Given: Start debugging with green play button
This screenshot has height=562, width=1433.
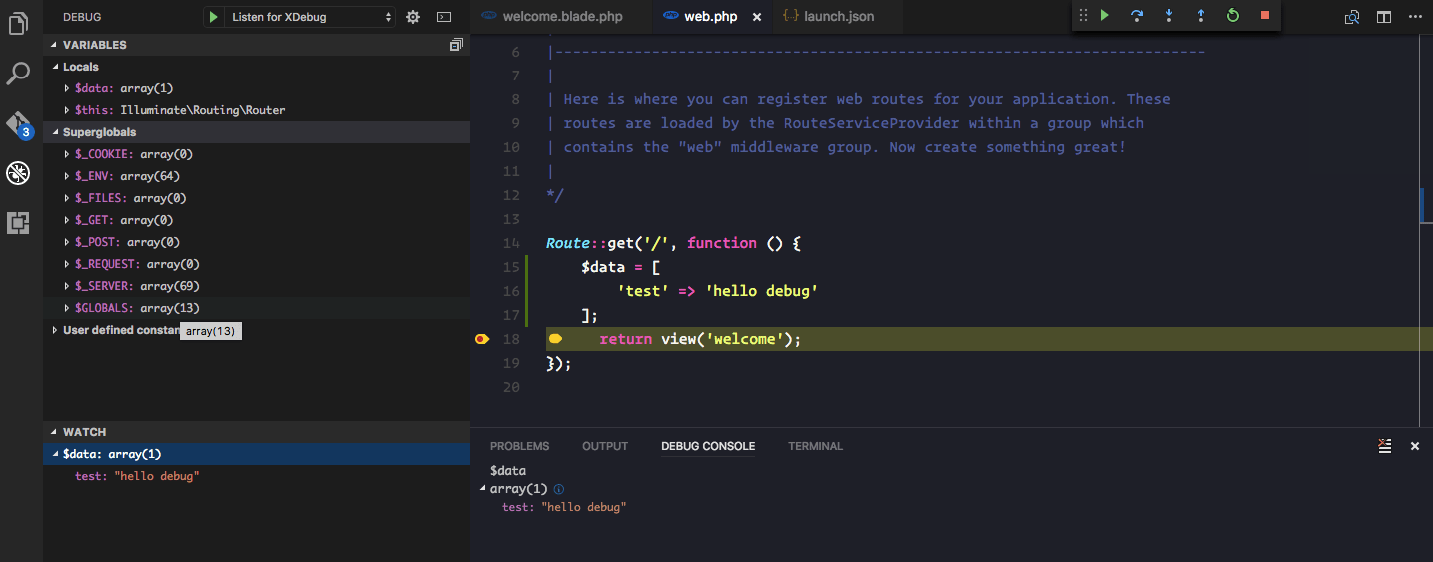Looking at the screenshot, I should (213, 17).
